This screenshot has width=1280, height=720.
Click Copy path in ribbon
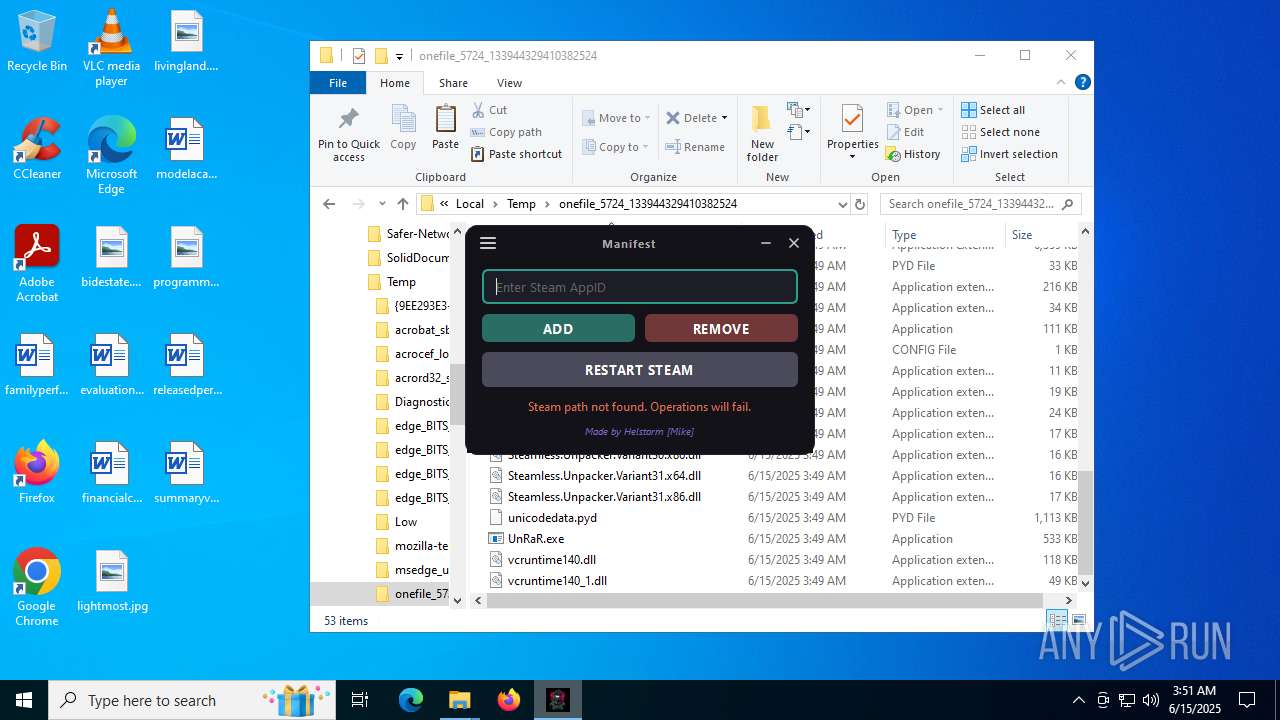[506, 132]
